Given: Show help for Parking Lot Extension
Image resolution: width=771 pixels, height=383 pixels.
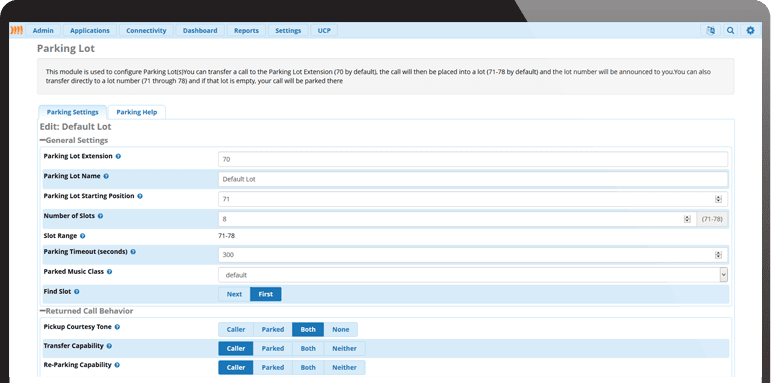Looking at the screenshot, I should (119, 156).
